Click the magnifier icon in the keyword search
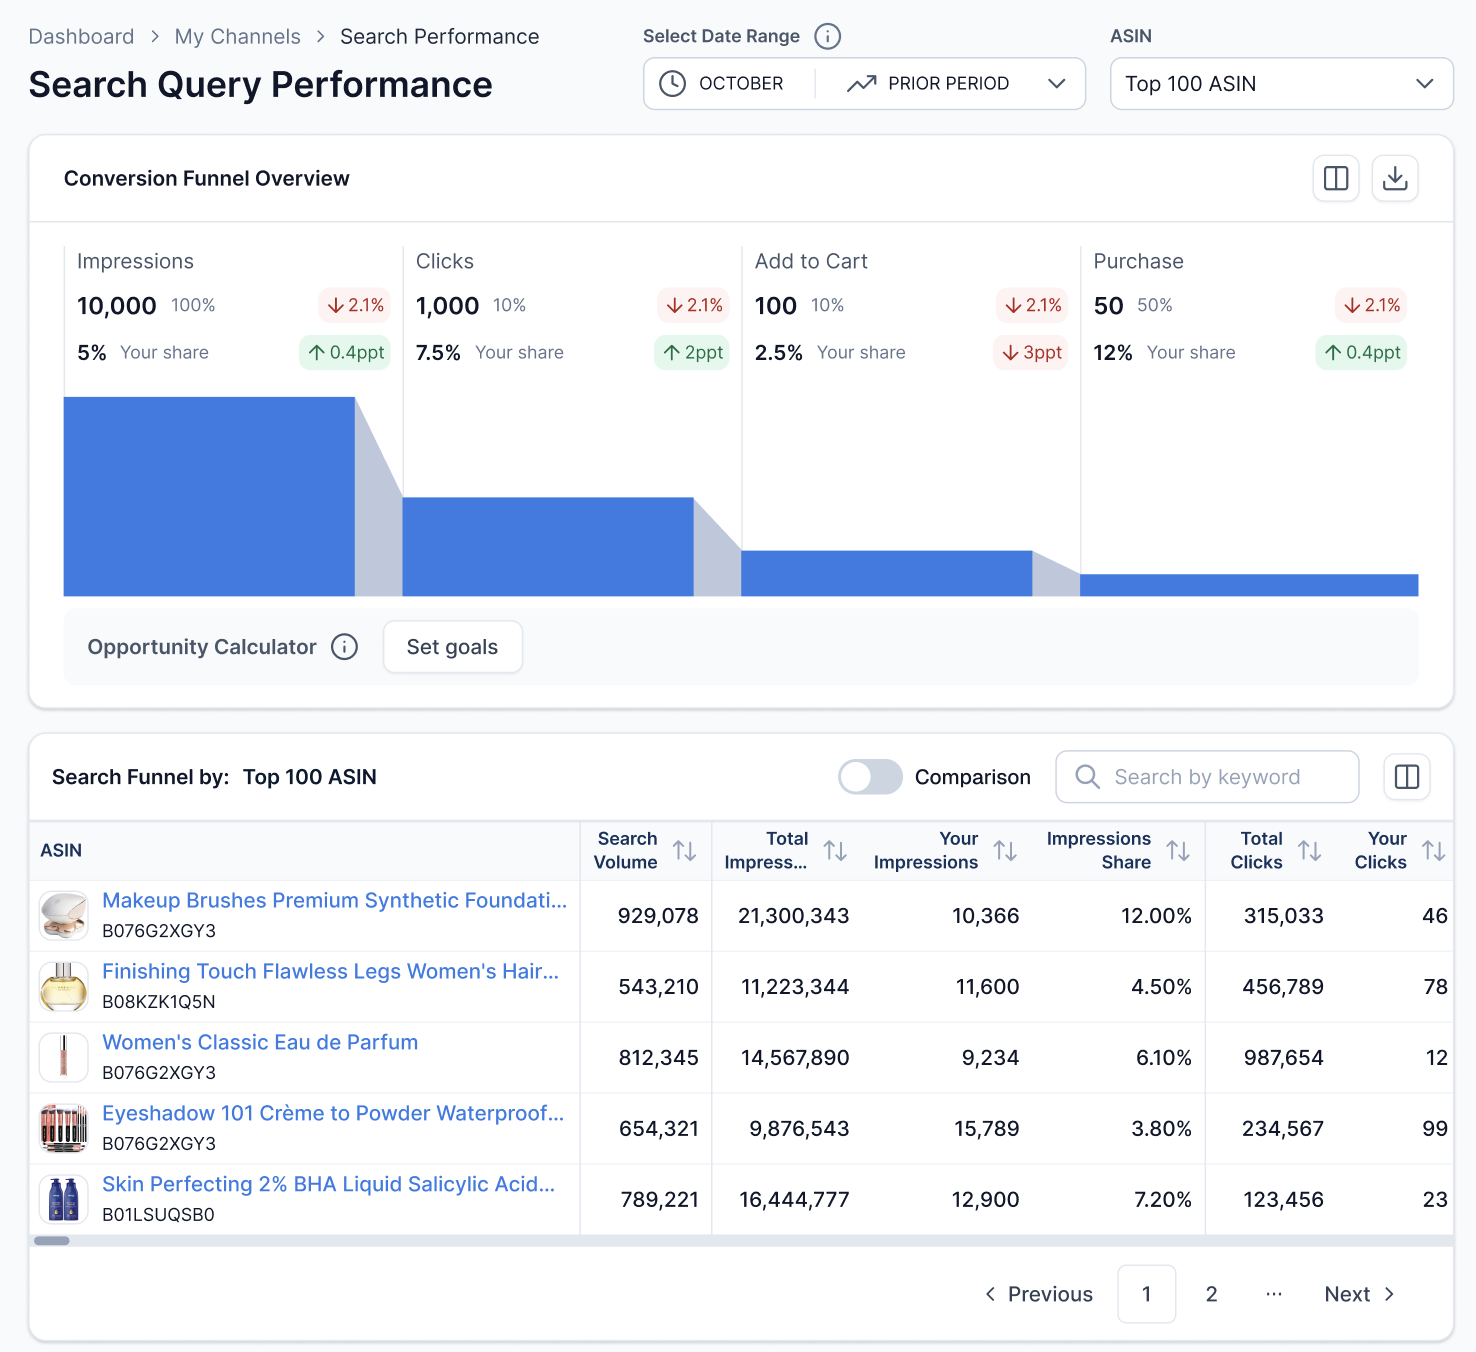This screenshot has height=1352, width=1476. (x=1087, y=777)
